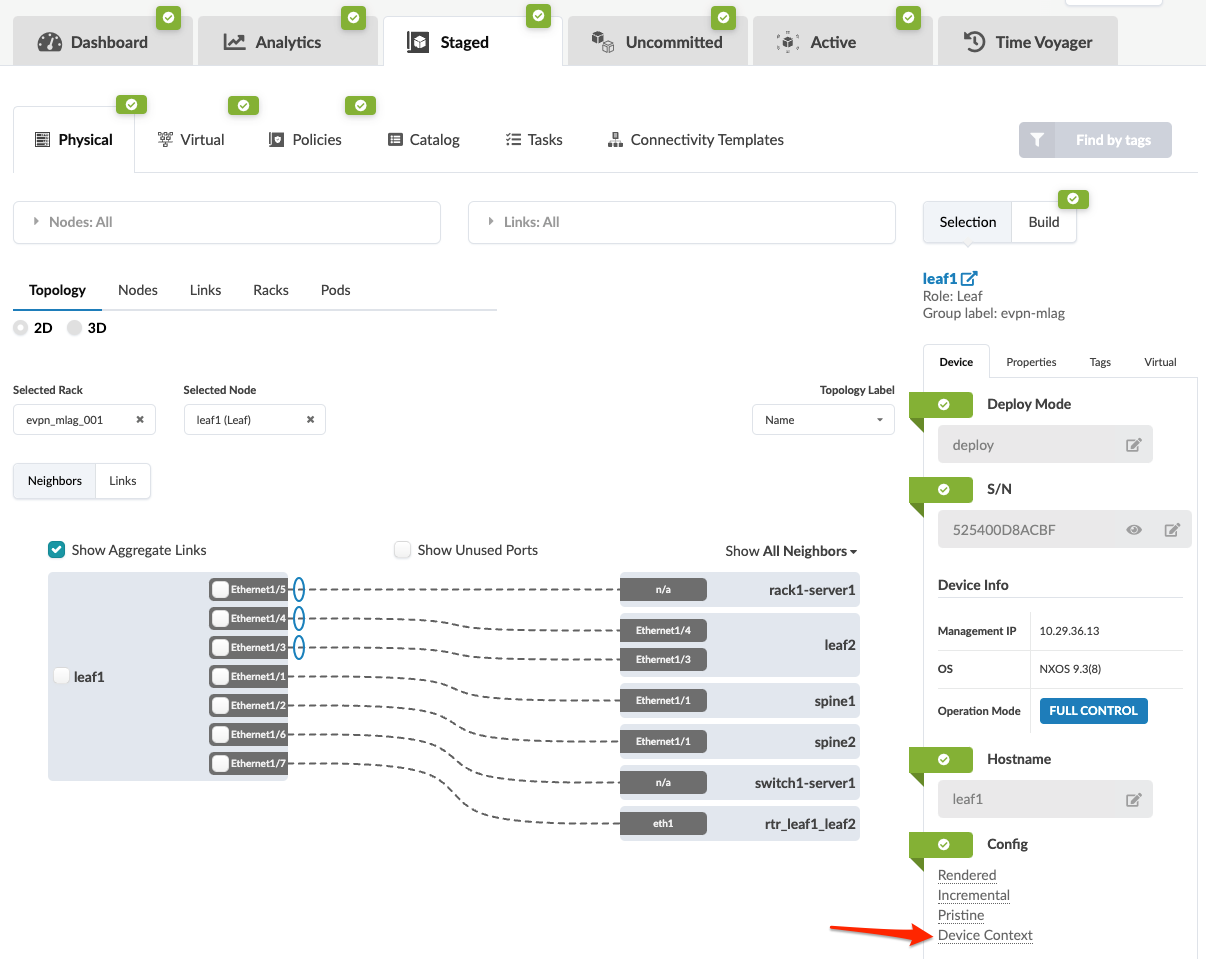Open the Show All Neighbors dropdown

pos(791,551)
